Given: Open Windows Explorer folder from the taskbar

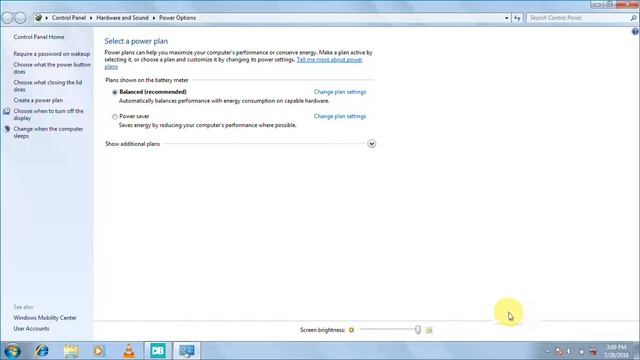Looking at the screenshot, I should coord(71,351).
